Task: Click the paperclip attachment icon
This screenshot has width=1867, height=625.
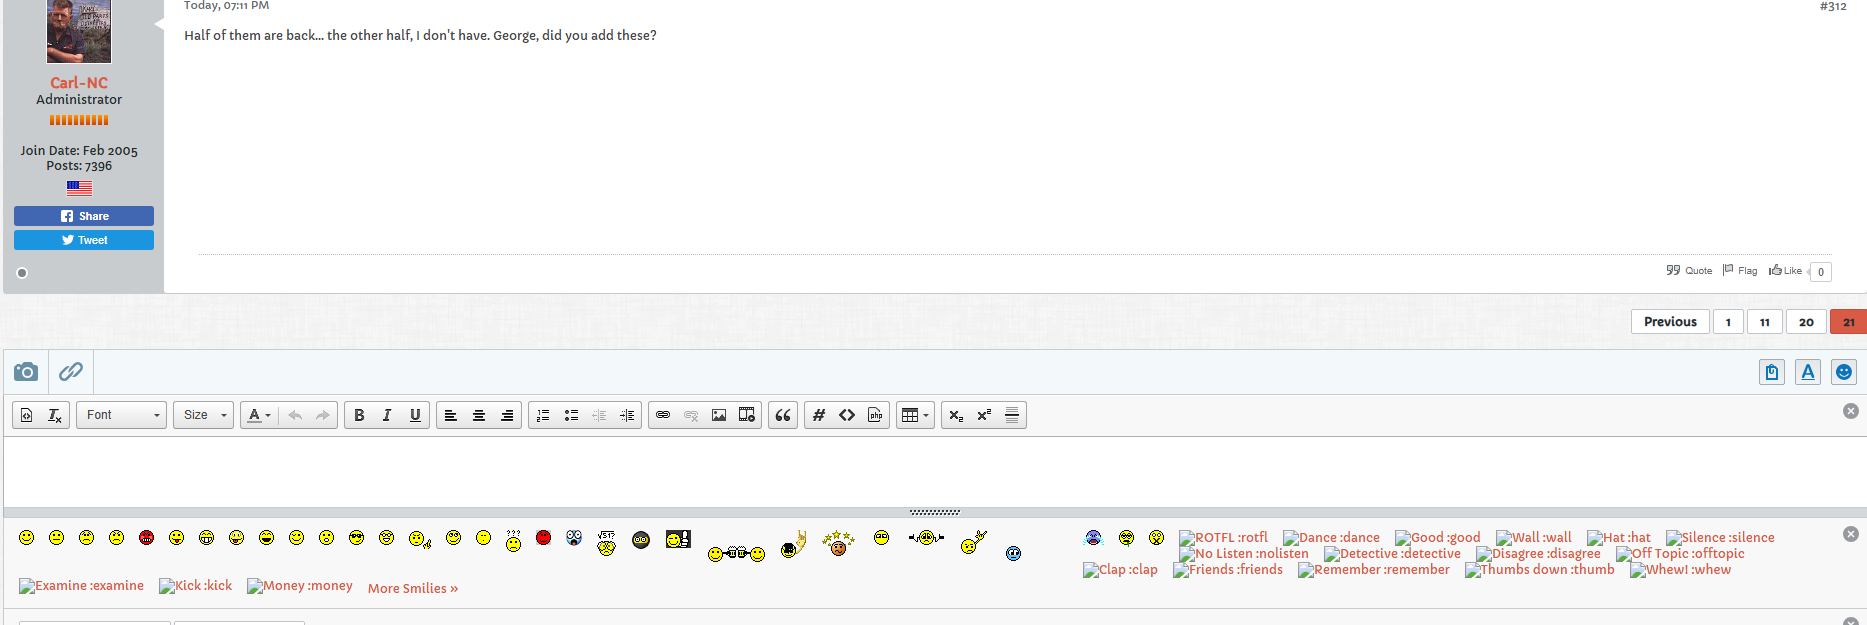Action: click(70, 372)
